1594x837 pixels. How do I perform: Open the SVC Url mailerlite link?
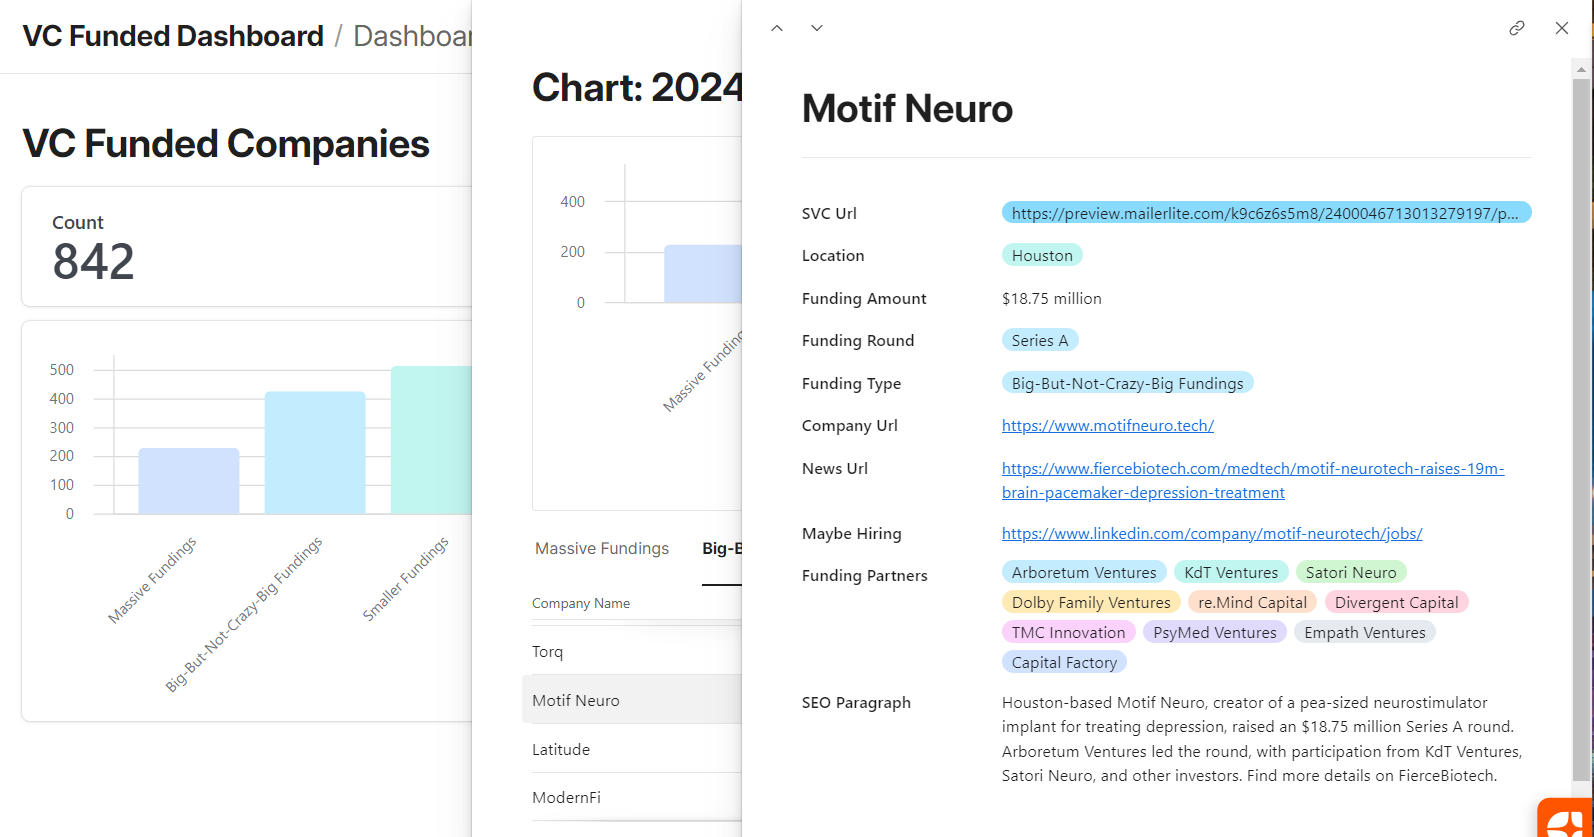(x=1266, y=213)
